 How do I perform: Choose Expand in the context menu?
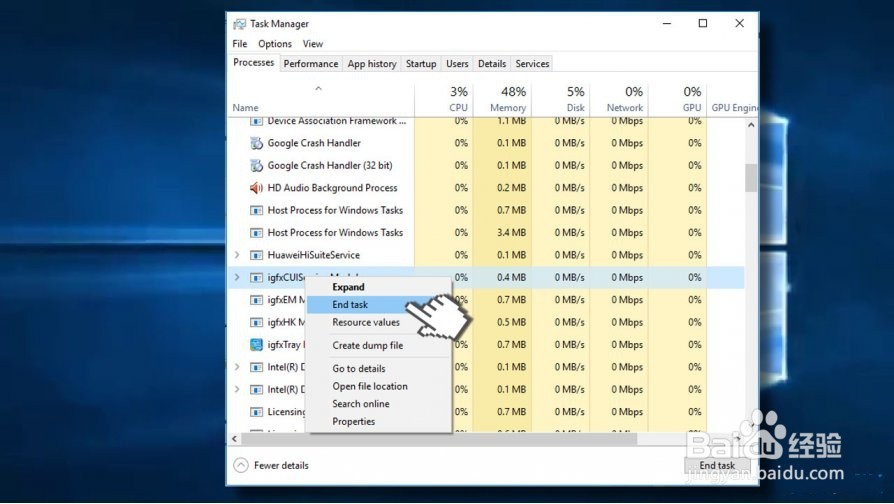point(379,287)
